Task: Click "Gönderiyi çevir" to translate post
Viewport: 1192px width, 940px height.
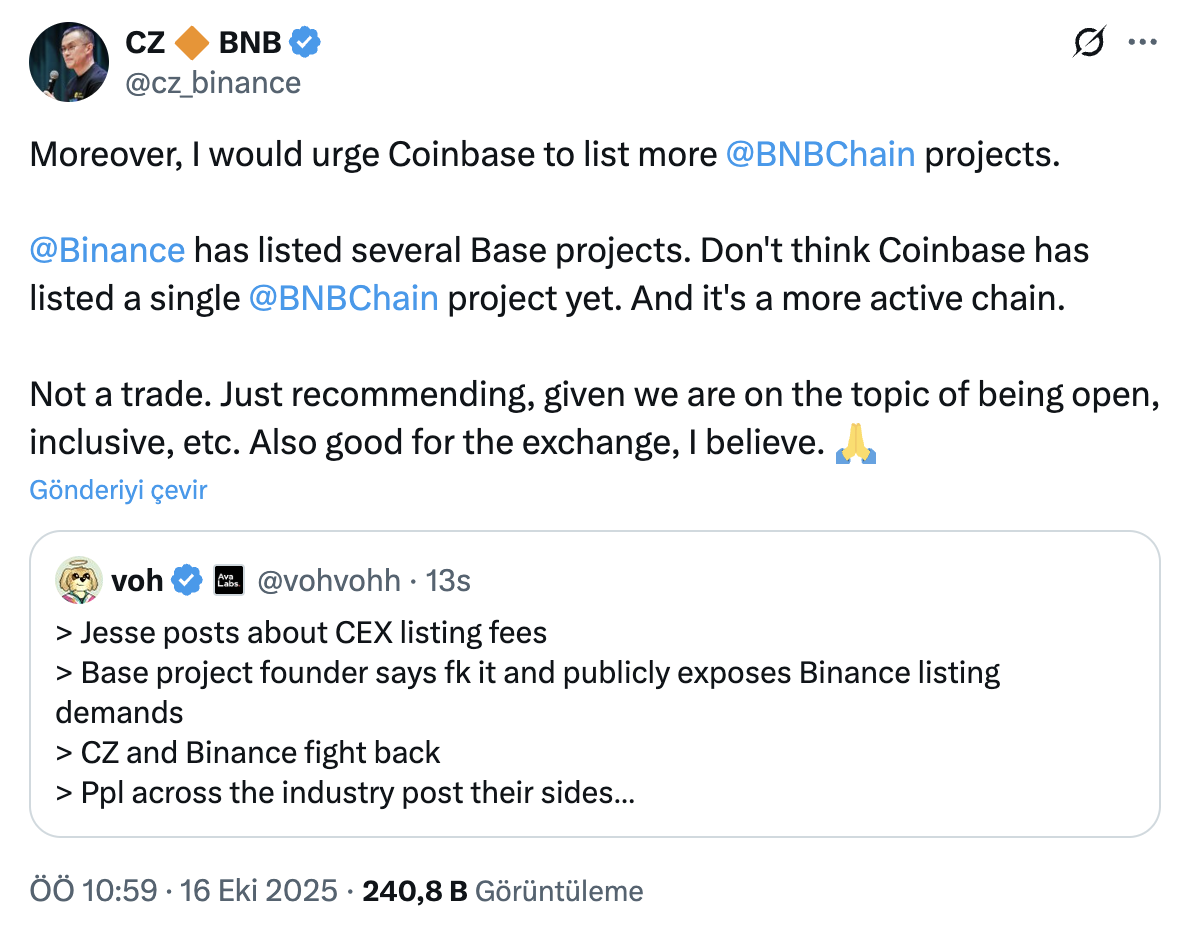Action: [x=118, y=490]
